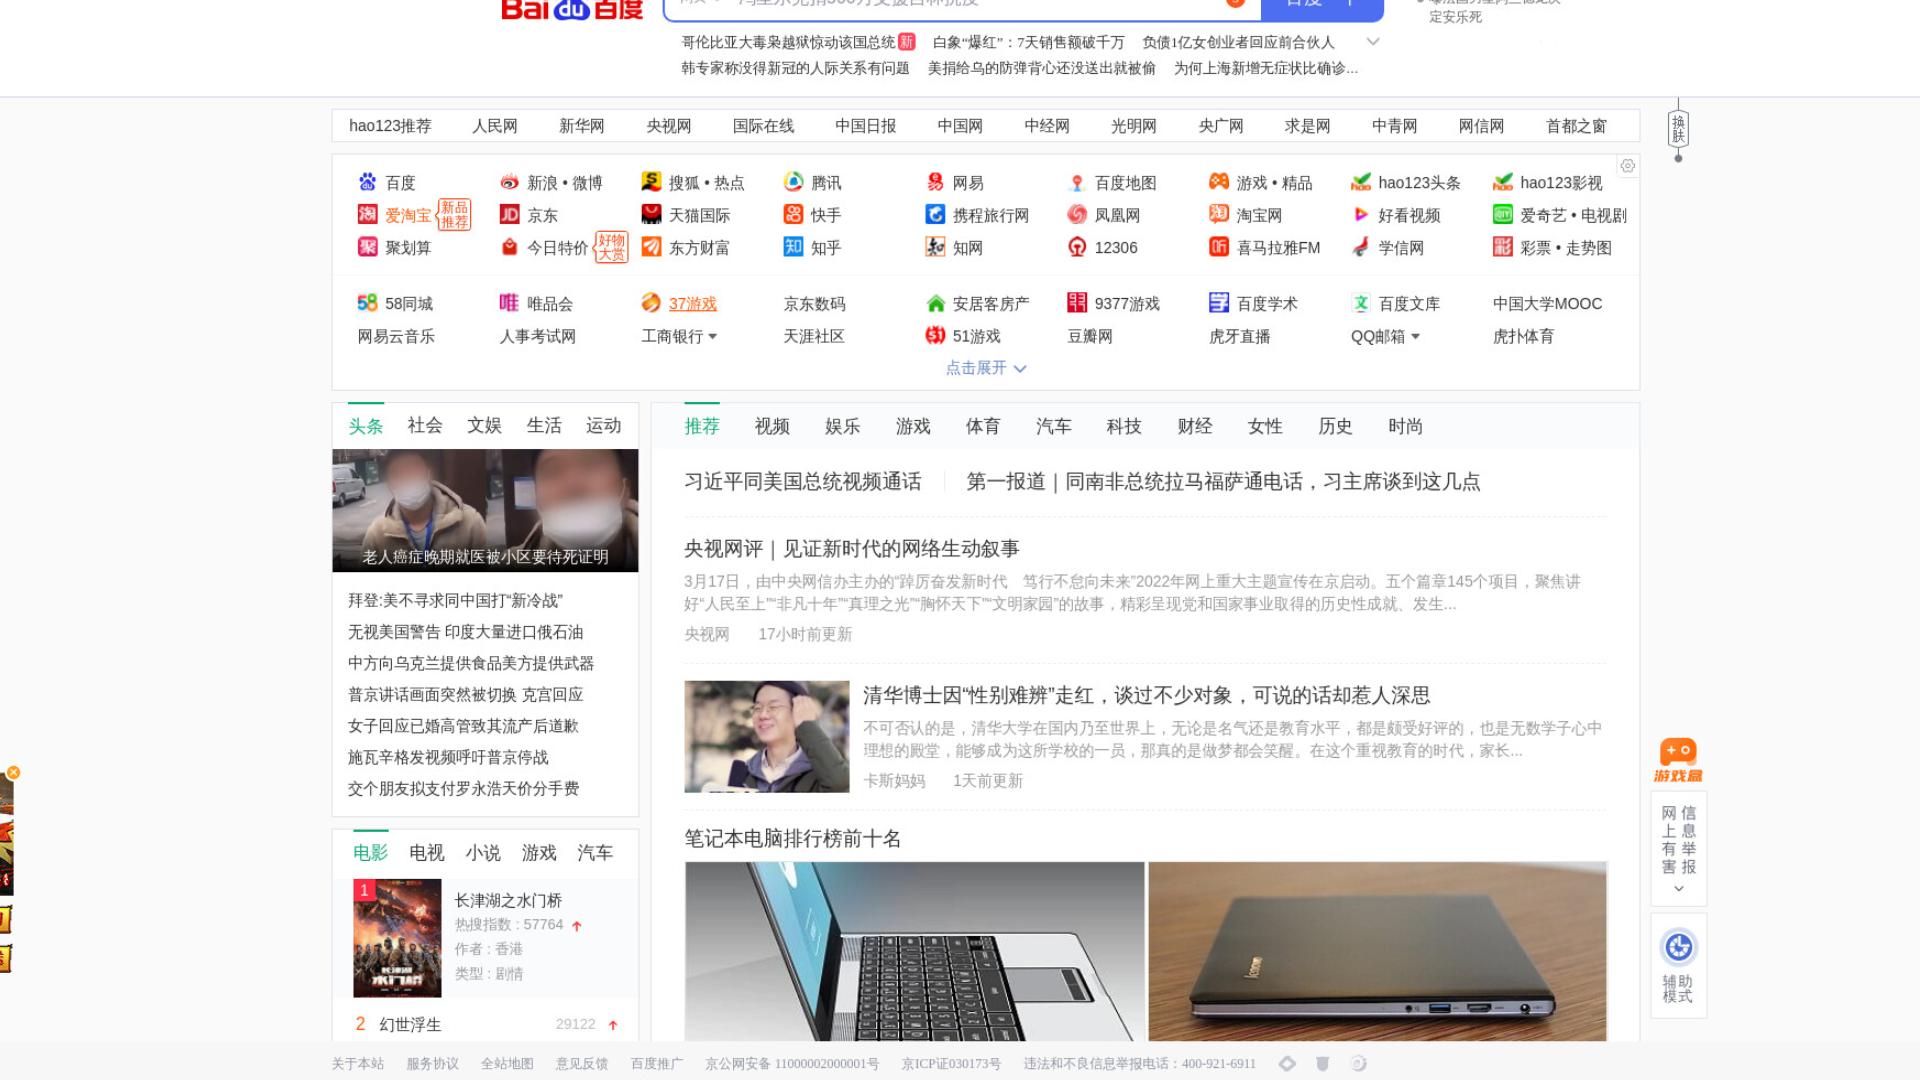The image size is (1920, 1080).
Task: Open the 12306 railway icon
Action: coord(1077,247)
